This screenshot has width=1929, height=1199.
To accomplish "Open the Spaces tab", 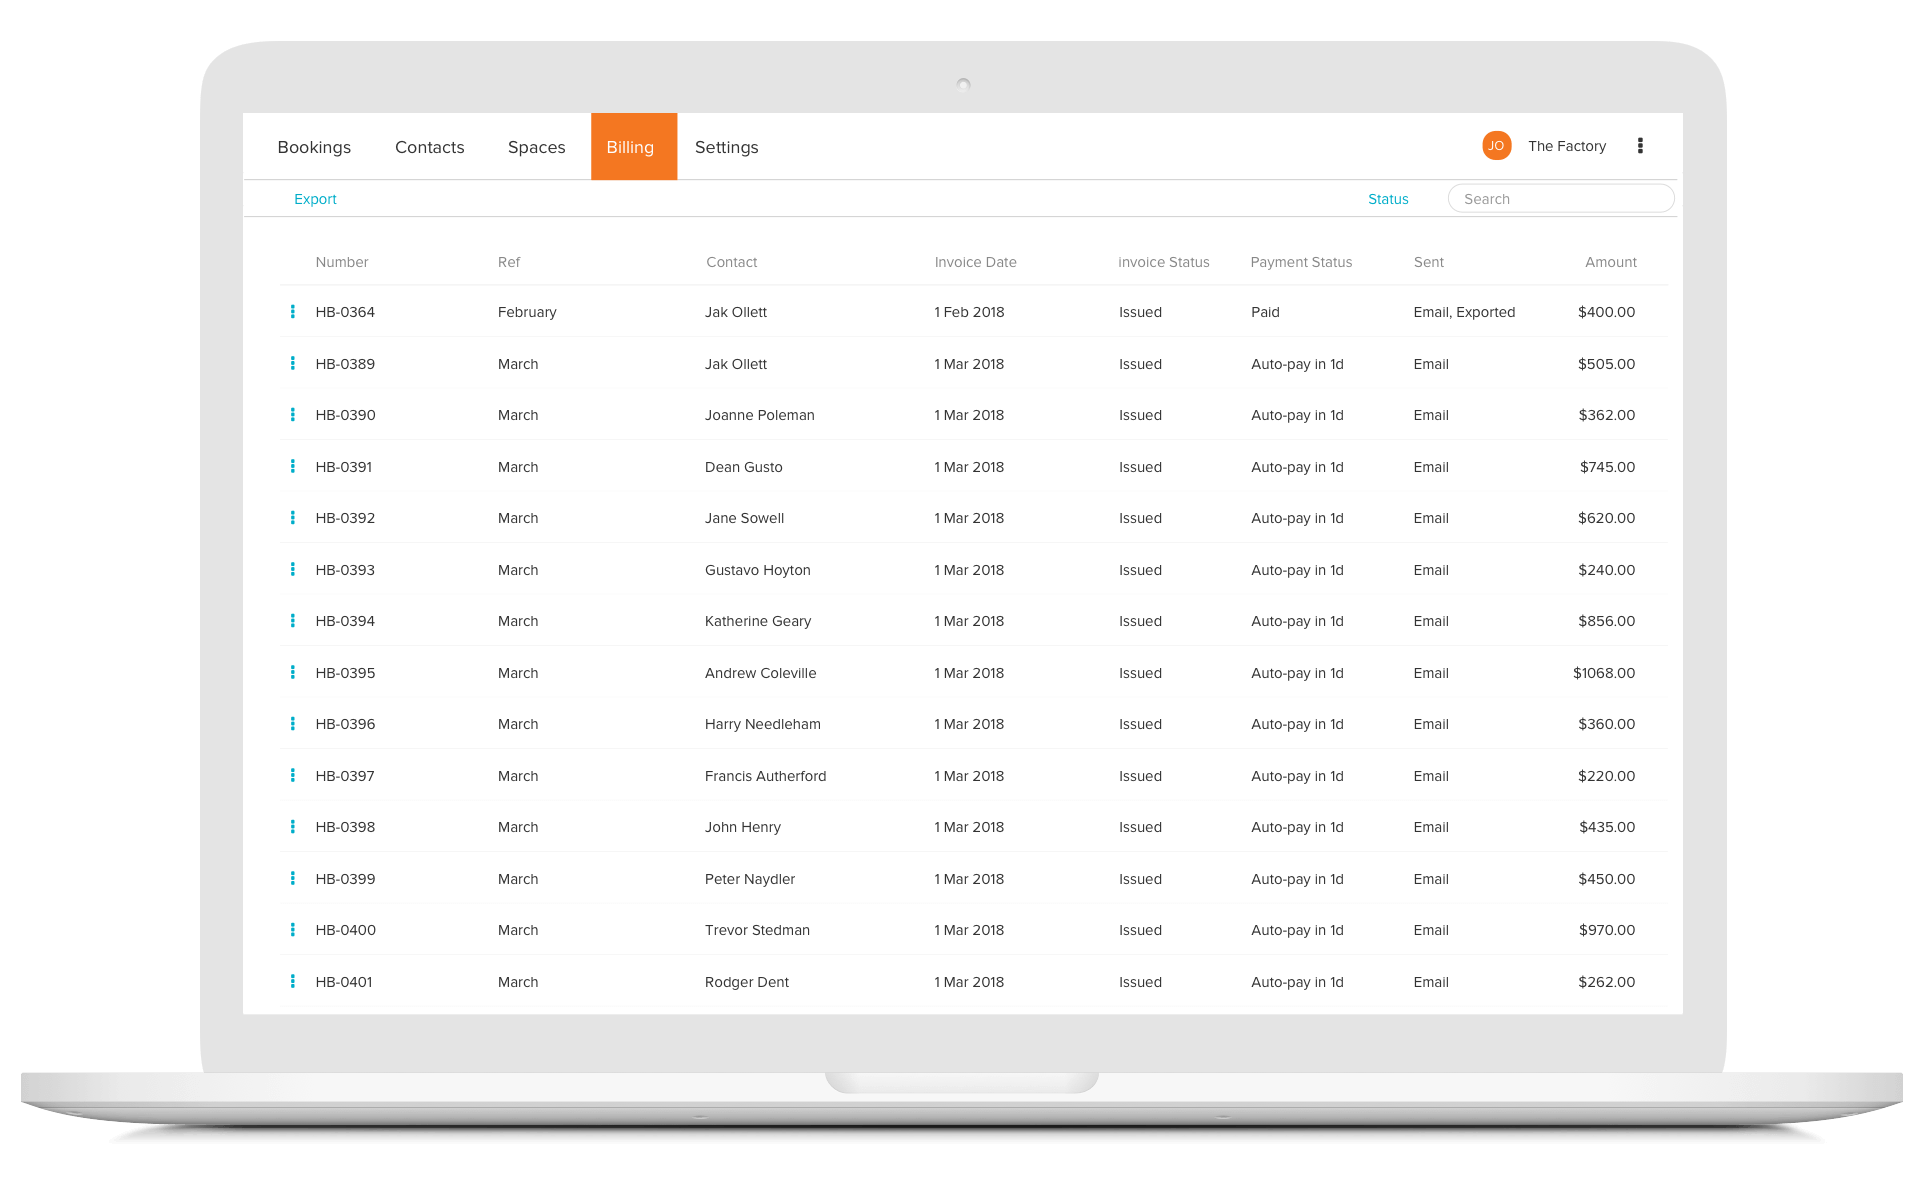I will 536,147.
